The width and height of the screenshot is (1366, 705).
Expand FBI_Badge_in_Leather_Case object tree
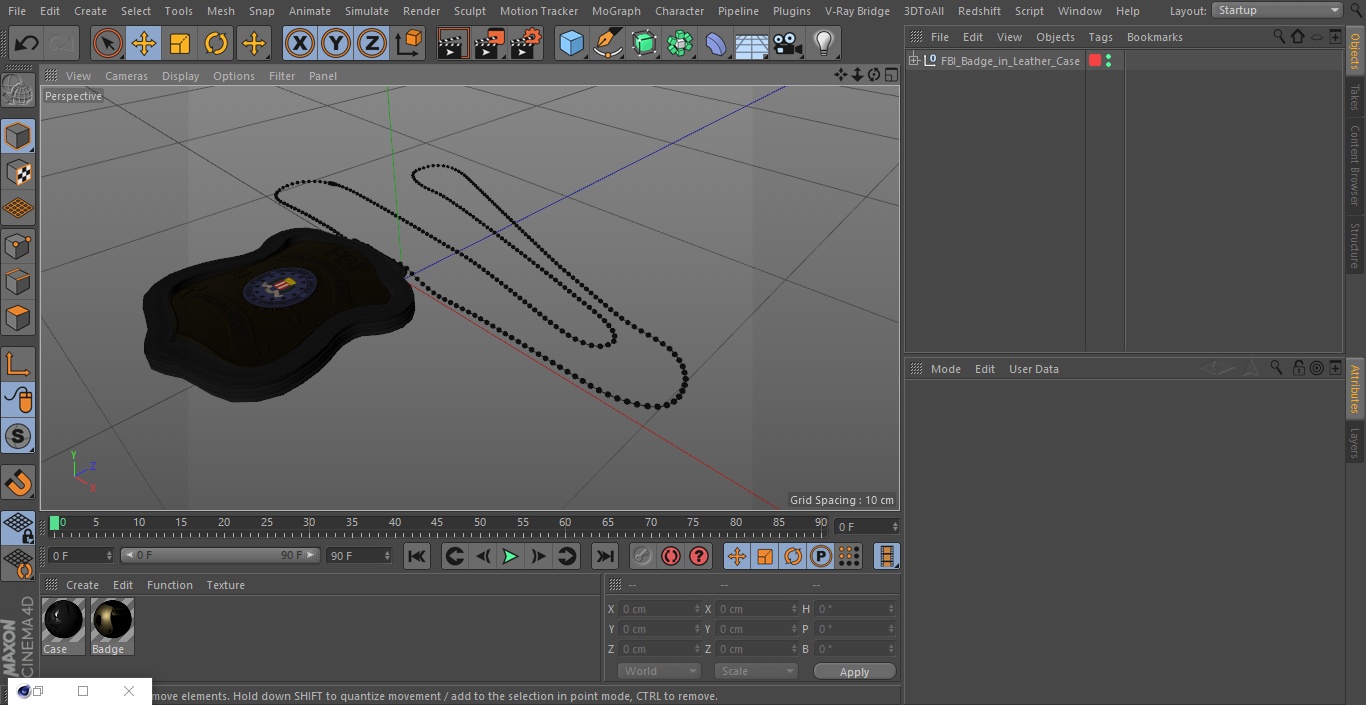(x=913, y=61)
